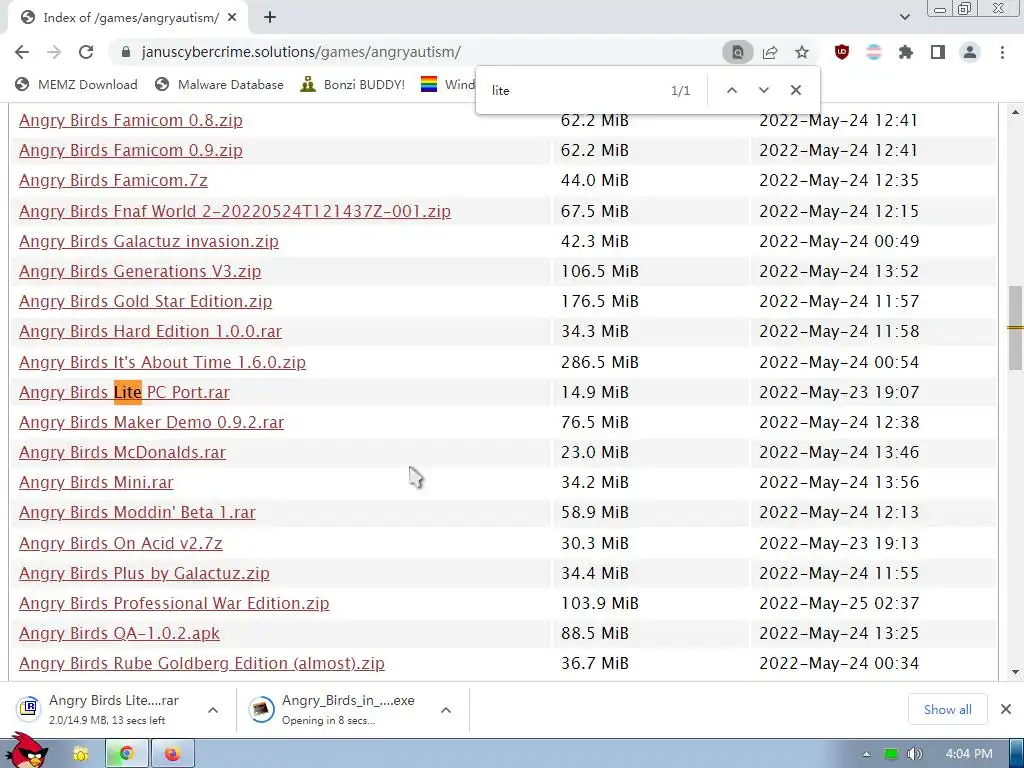This screenshot has width=1024, height=768.
Task: Download Angry Birds QA-1.0.2.apk
Action: [119, 633]
